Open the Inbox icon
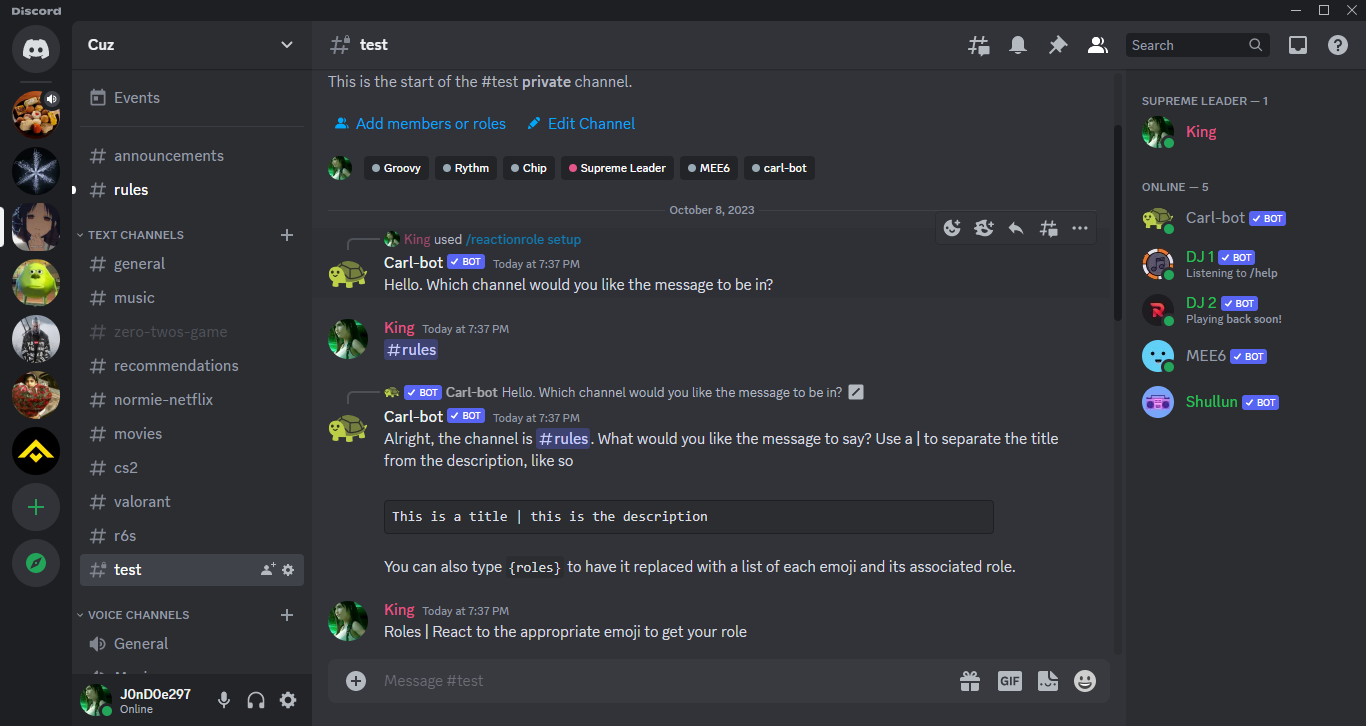 pyautogui.click(x=1298, y=45)
